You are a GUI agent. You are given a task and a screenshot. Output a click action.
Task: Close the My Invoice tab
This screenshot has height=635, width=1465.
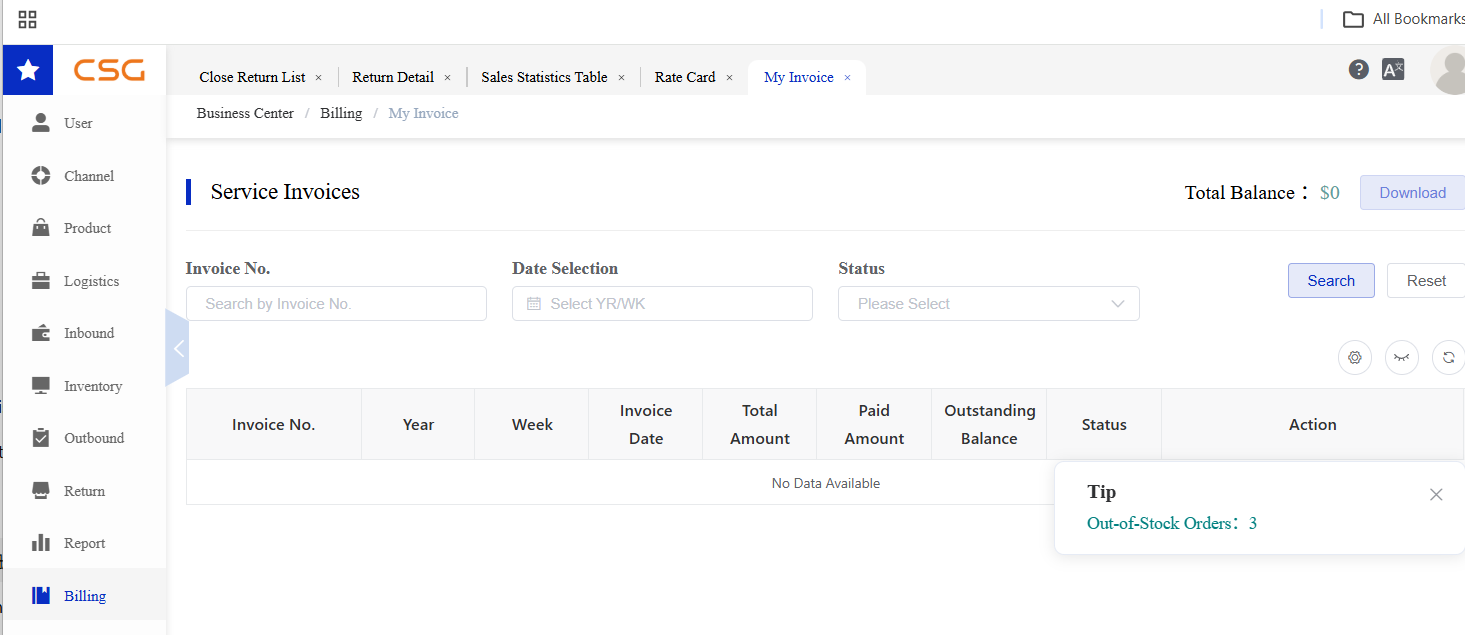coord(847,78)
